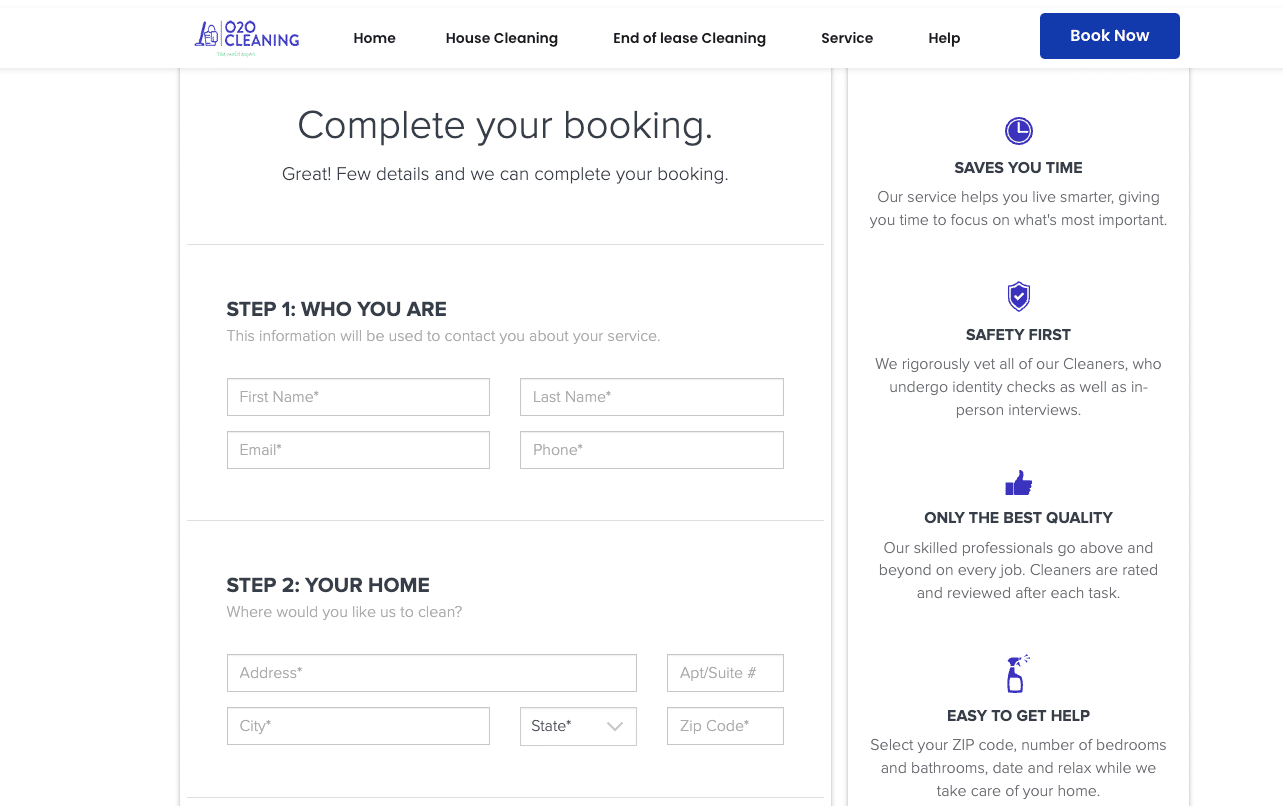Click the Phone number field
Viewport: 1283px width, 806px height.
coord(651,450)
